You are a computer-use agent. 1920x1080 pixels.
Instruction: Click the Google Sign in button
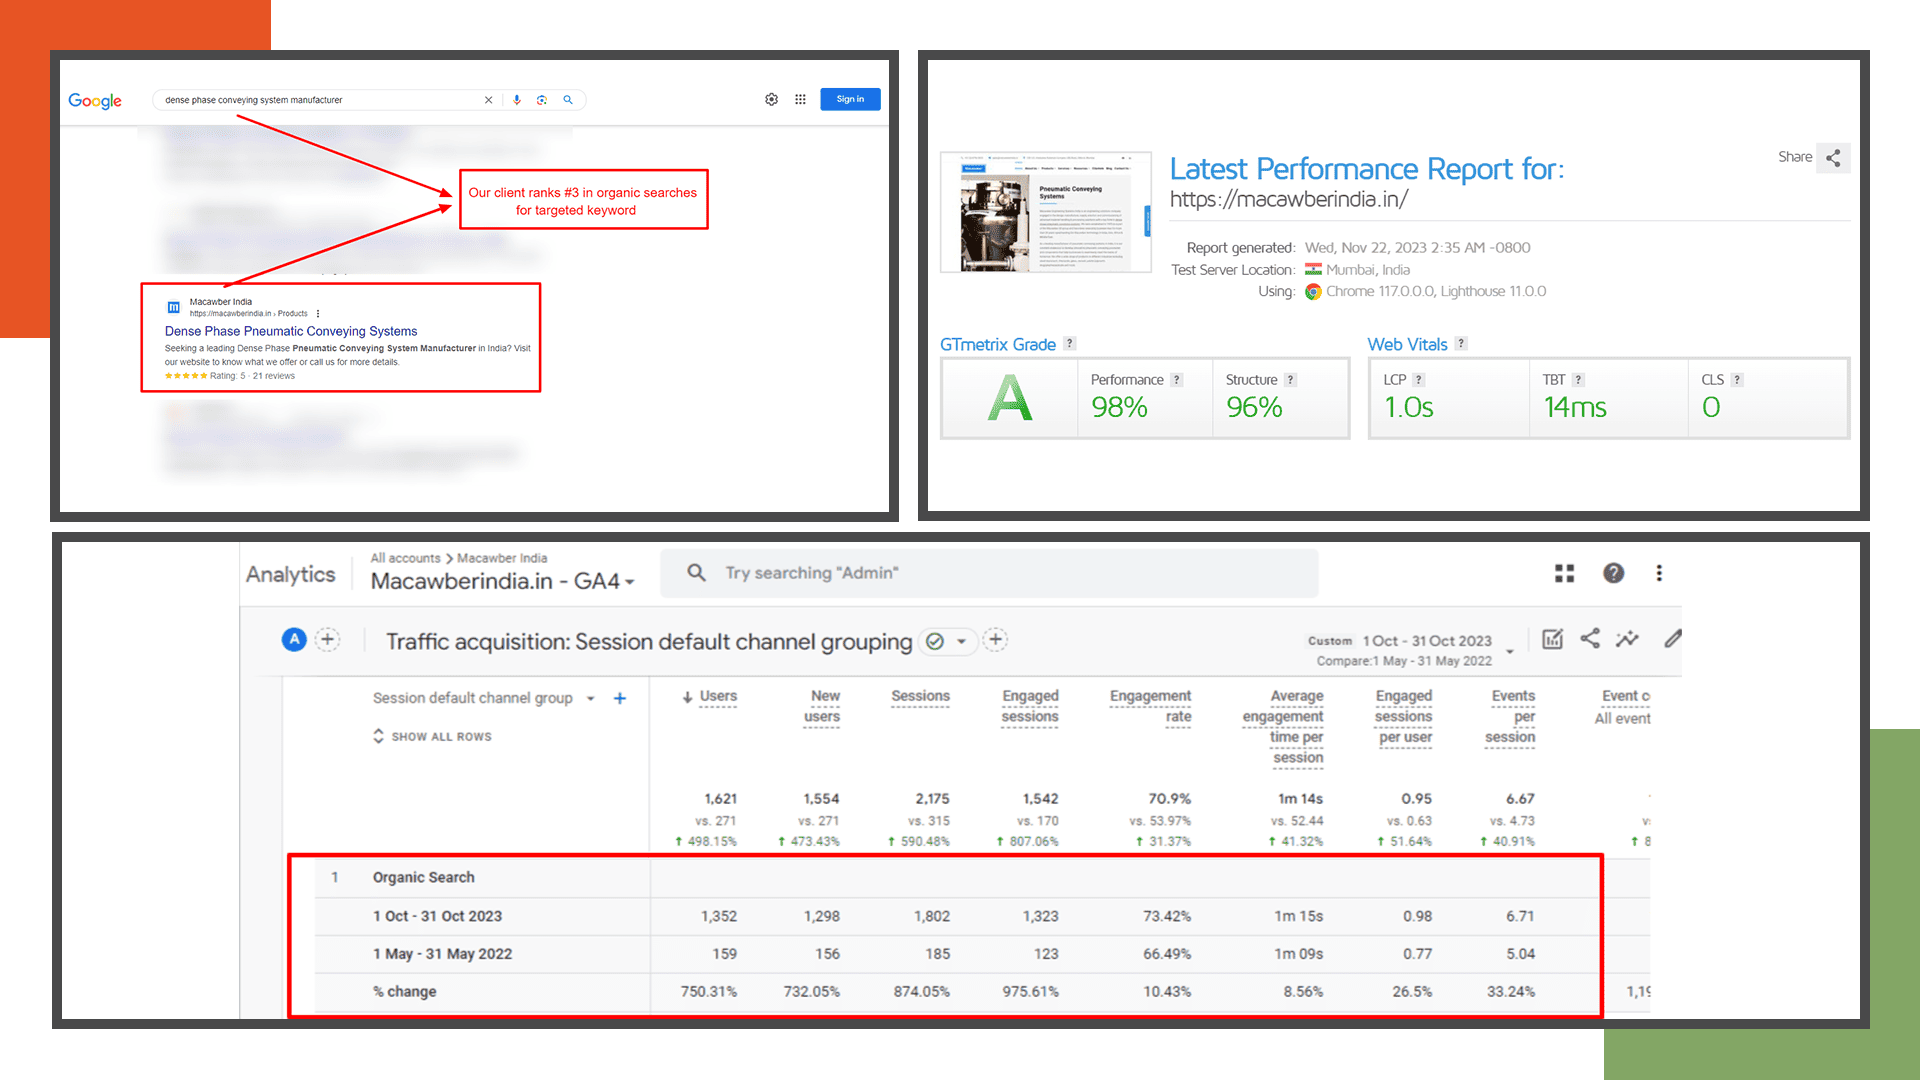pos(850,99)
